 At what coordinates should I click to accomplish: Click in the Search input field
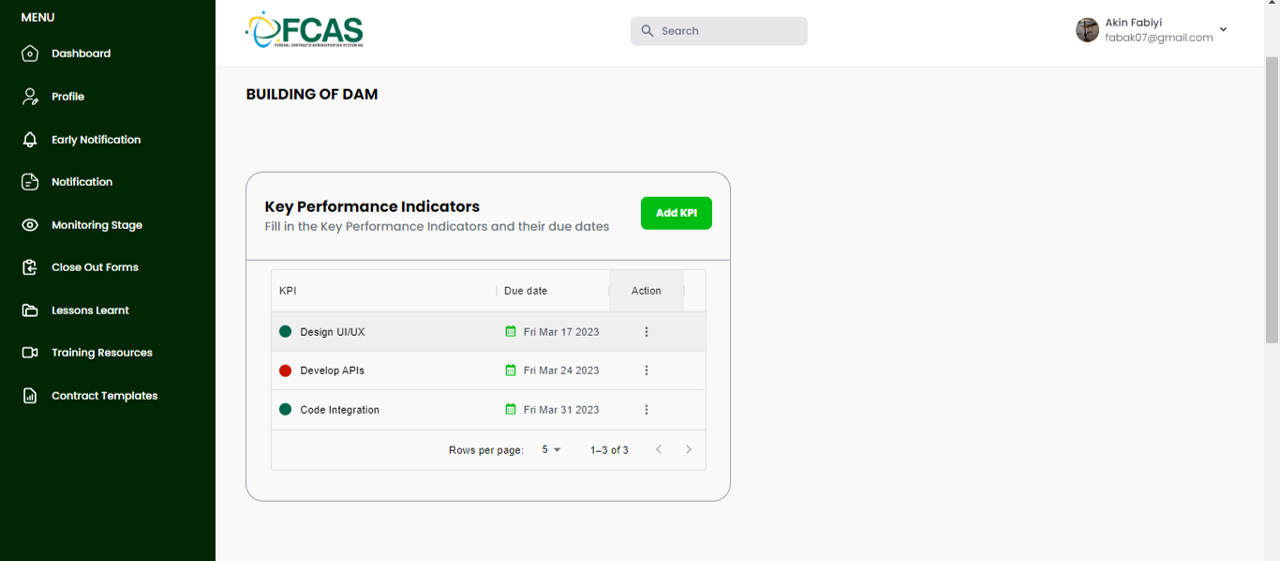(728, 31)
